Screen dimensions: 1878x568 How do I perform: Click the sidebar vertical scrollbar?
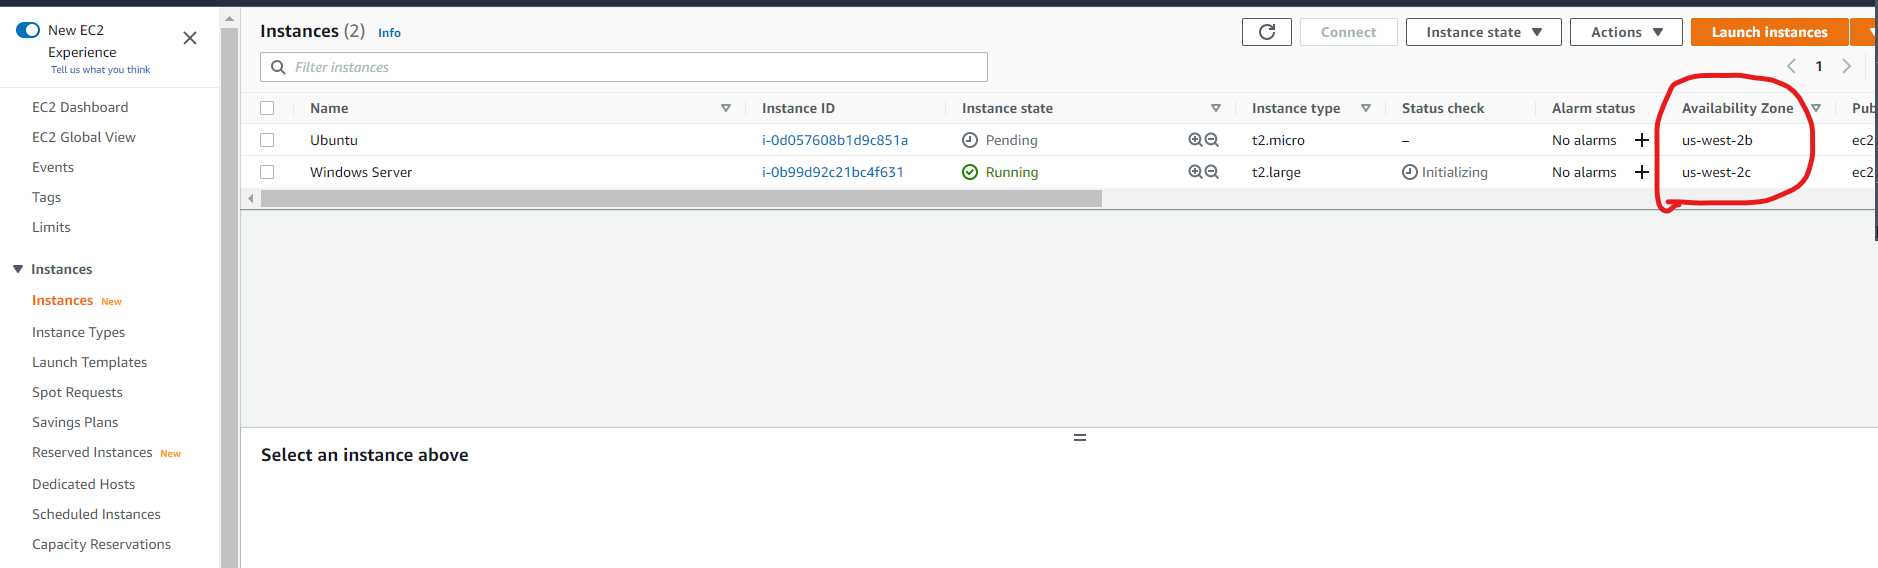[229, 297]
